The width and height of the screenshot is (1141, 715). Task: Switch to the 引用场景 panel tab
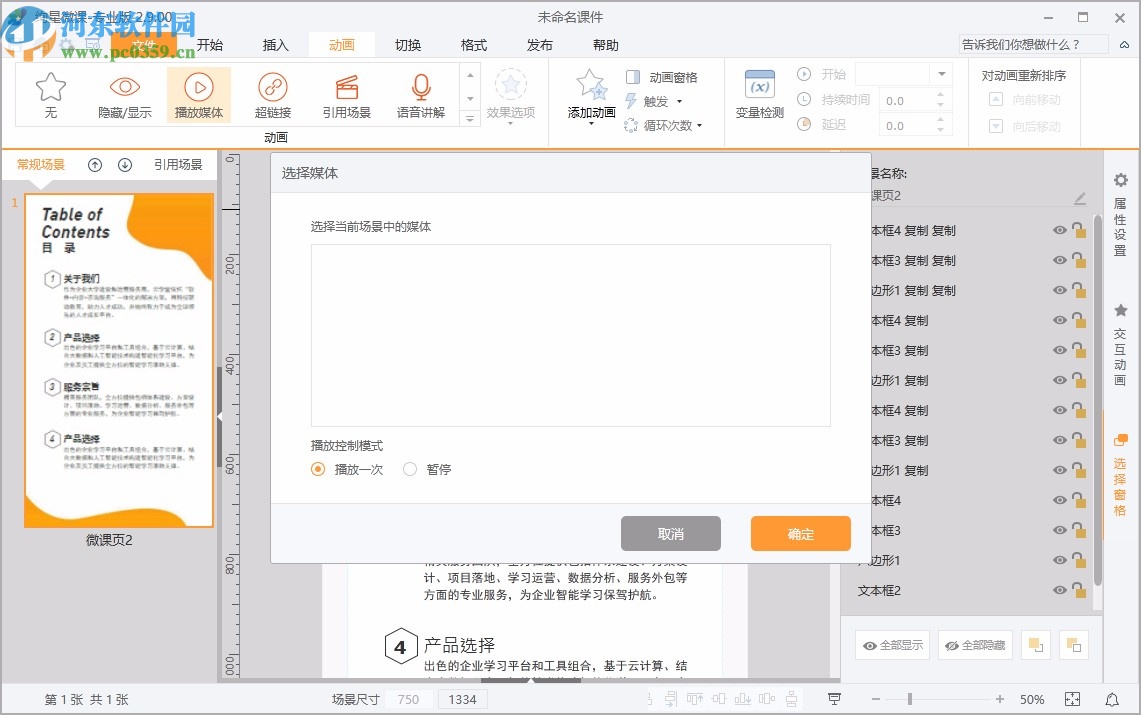click(179, 165)
